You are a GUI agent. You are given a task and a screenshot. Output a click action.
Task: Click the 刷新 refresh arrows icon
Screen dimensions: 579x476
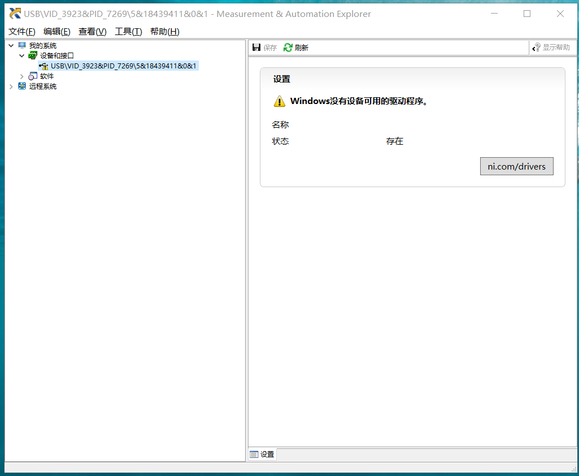[x=288, y=47]
